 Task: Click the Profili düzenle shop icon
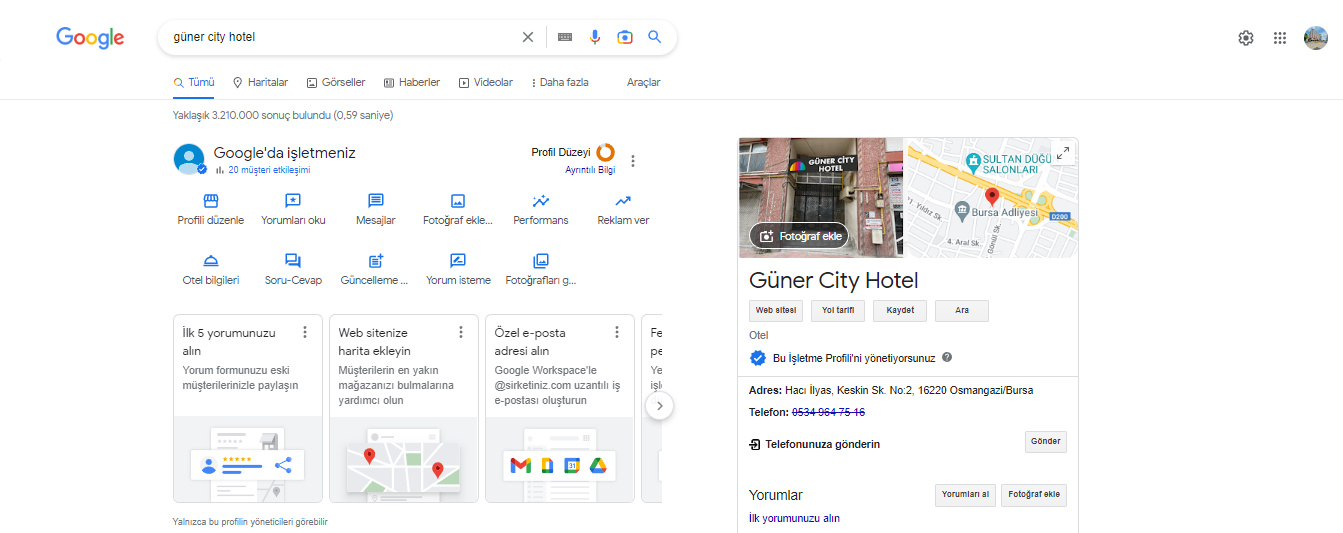click(211, 201)
